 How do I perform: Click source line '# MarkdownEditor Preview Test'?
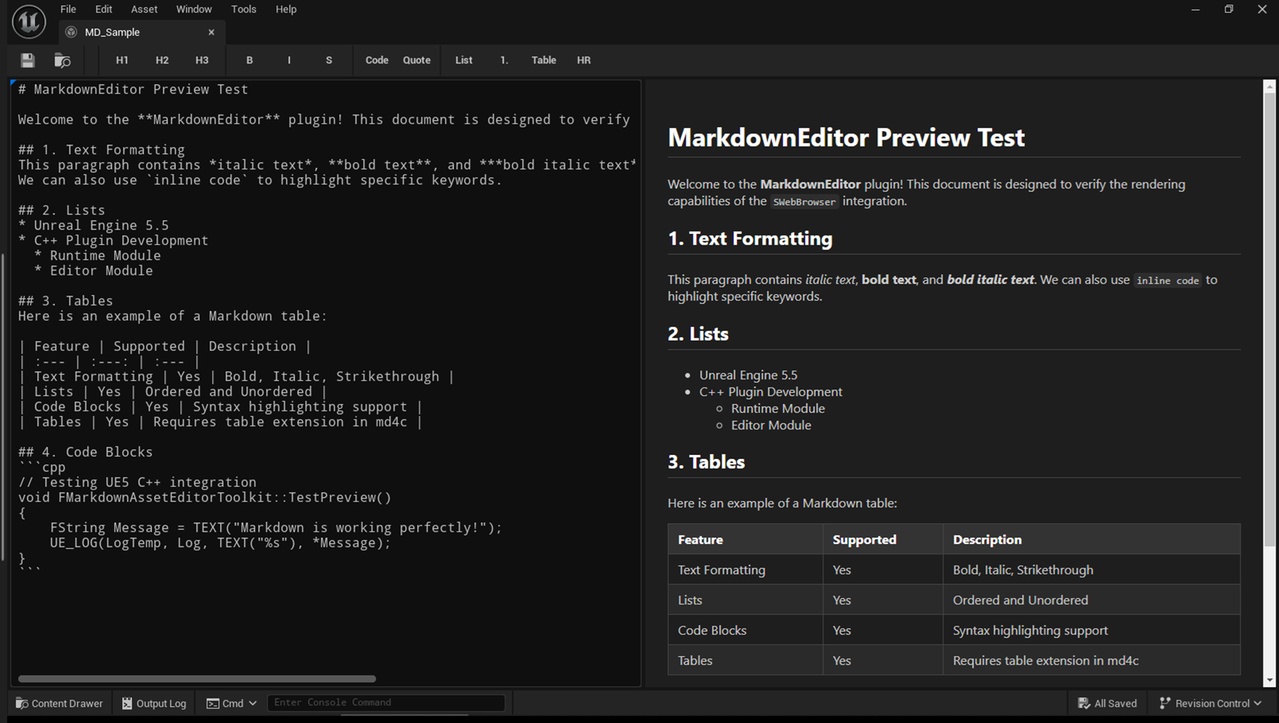coord(133,89)
